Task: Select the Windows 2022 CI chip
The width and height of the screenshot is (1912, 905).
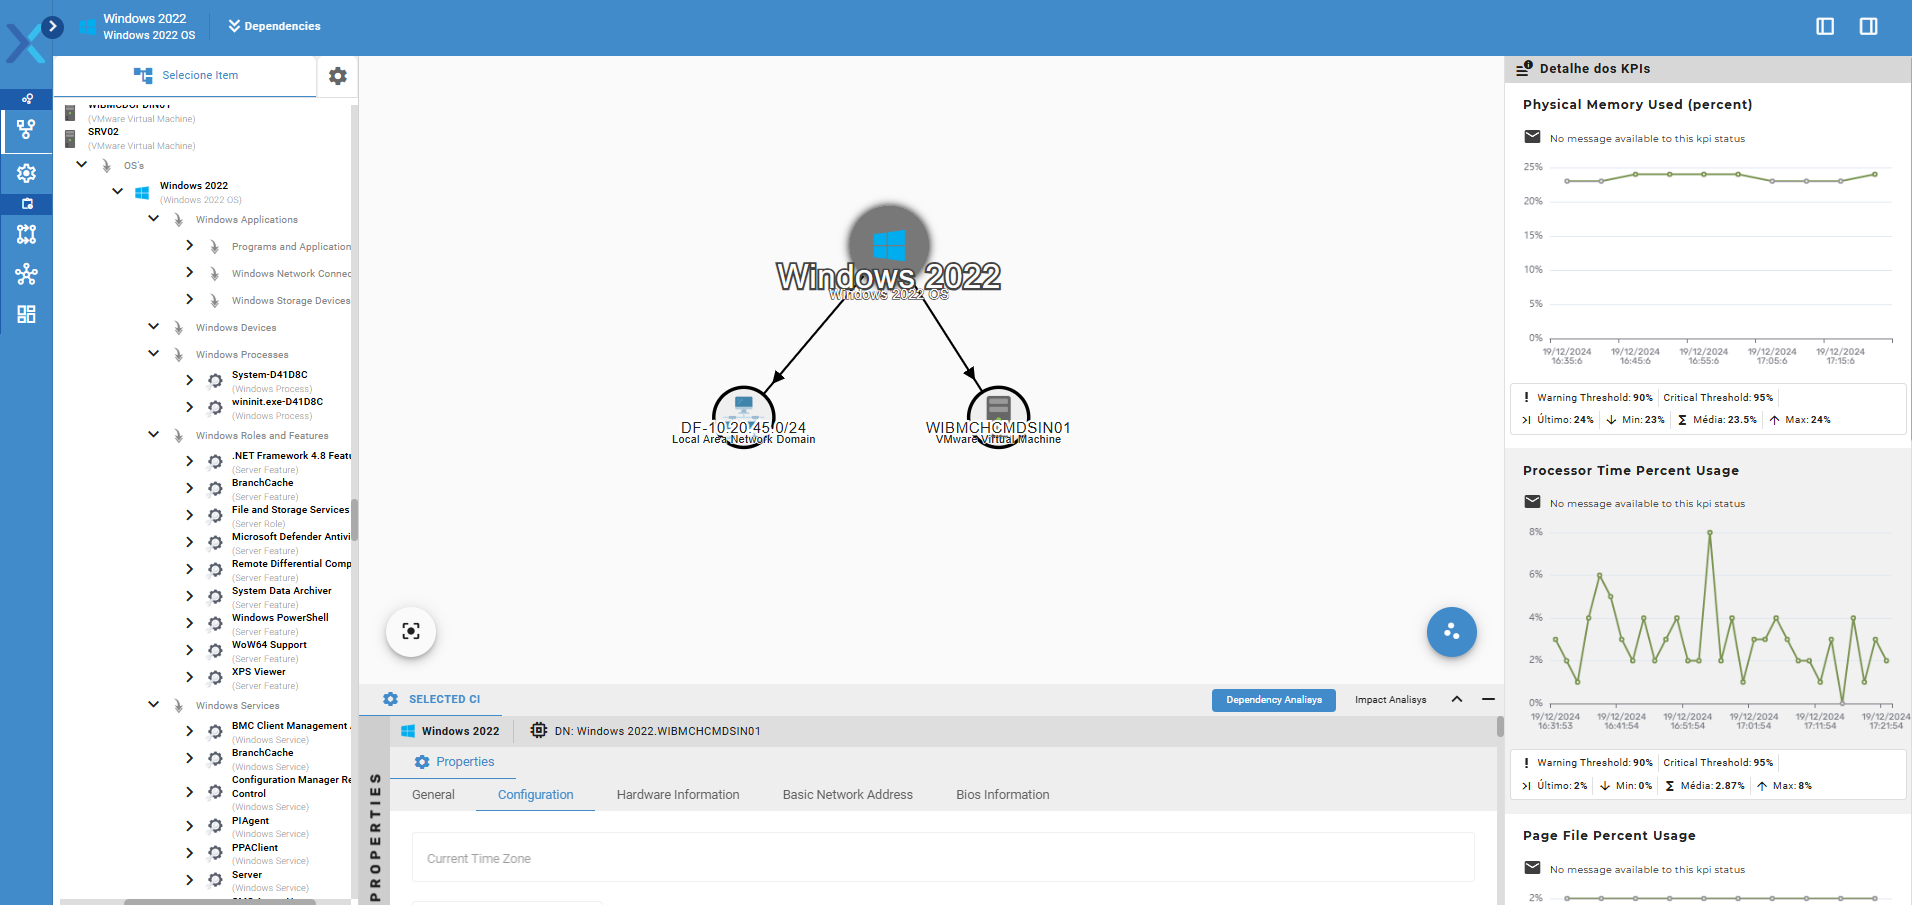Action: coord(450,731)
